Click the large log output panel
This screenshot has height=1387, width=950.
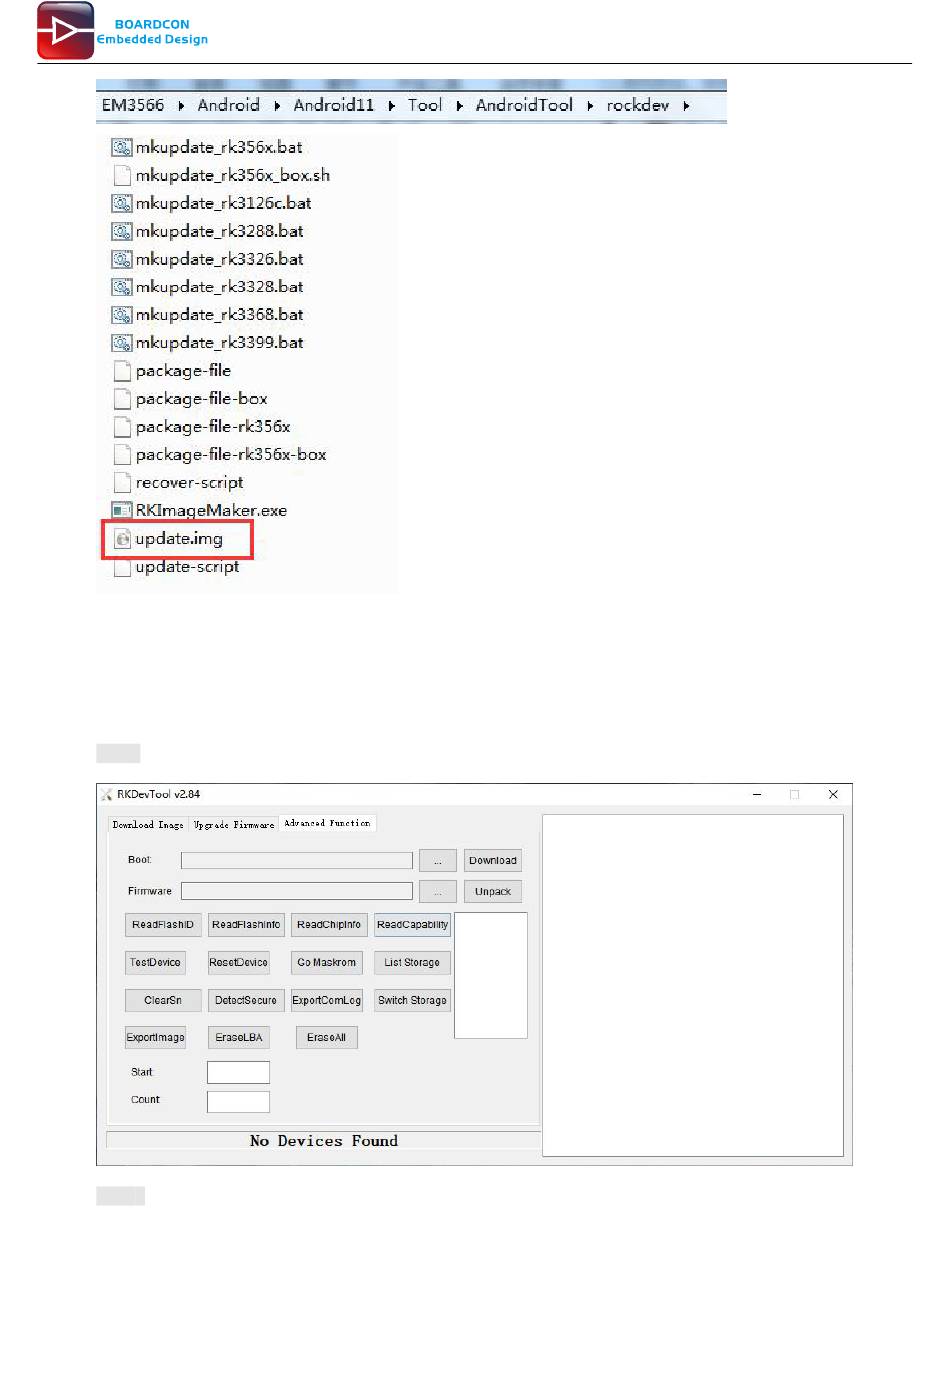(x=693, y=986)
